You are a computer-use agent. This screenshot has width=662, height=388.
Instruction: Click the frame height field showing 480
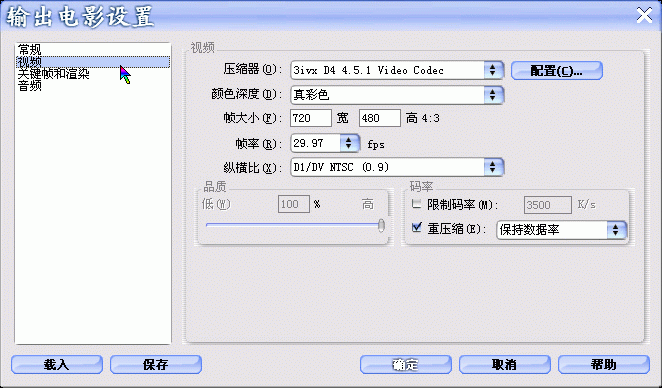(380, 118)
